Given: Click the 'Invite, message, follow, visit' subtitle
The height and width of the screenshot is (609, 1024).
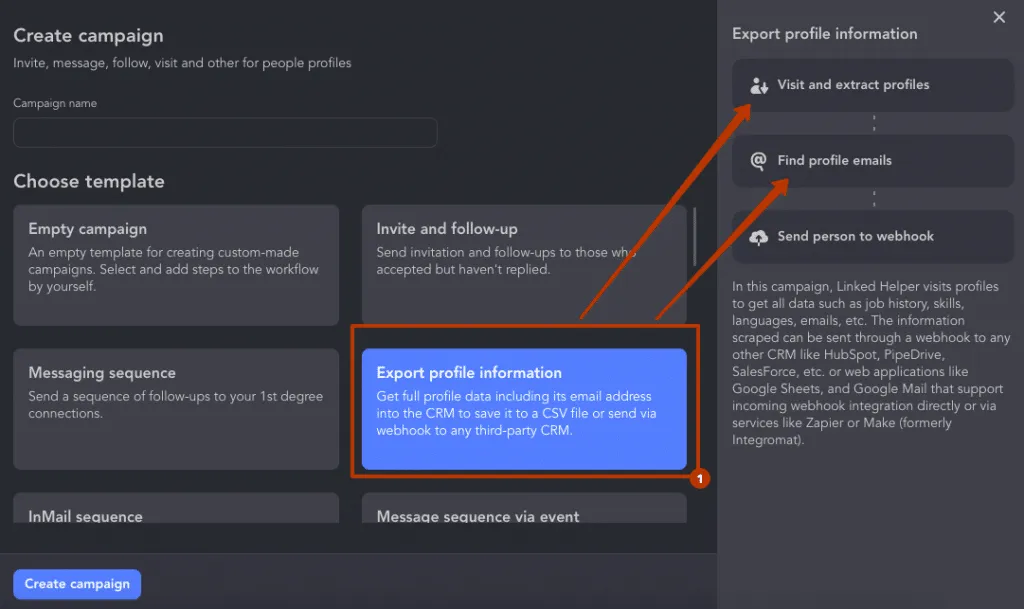Looking at the screenshot, I should pyautogui.click(x=182, y=63).
